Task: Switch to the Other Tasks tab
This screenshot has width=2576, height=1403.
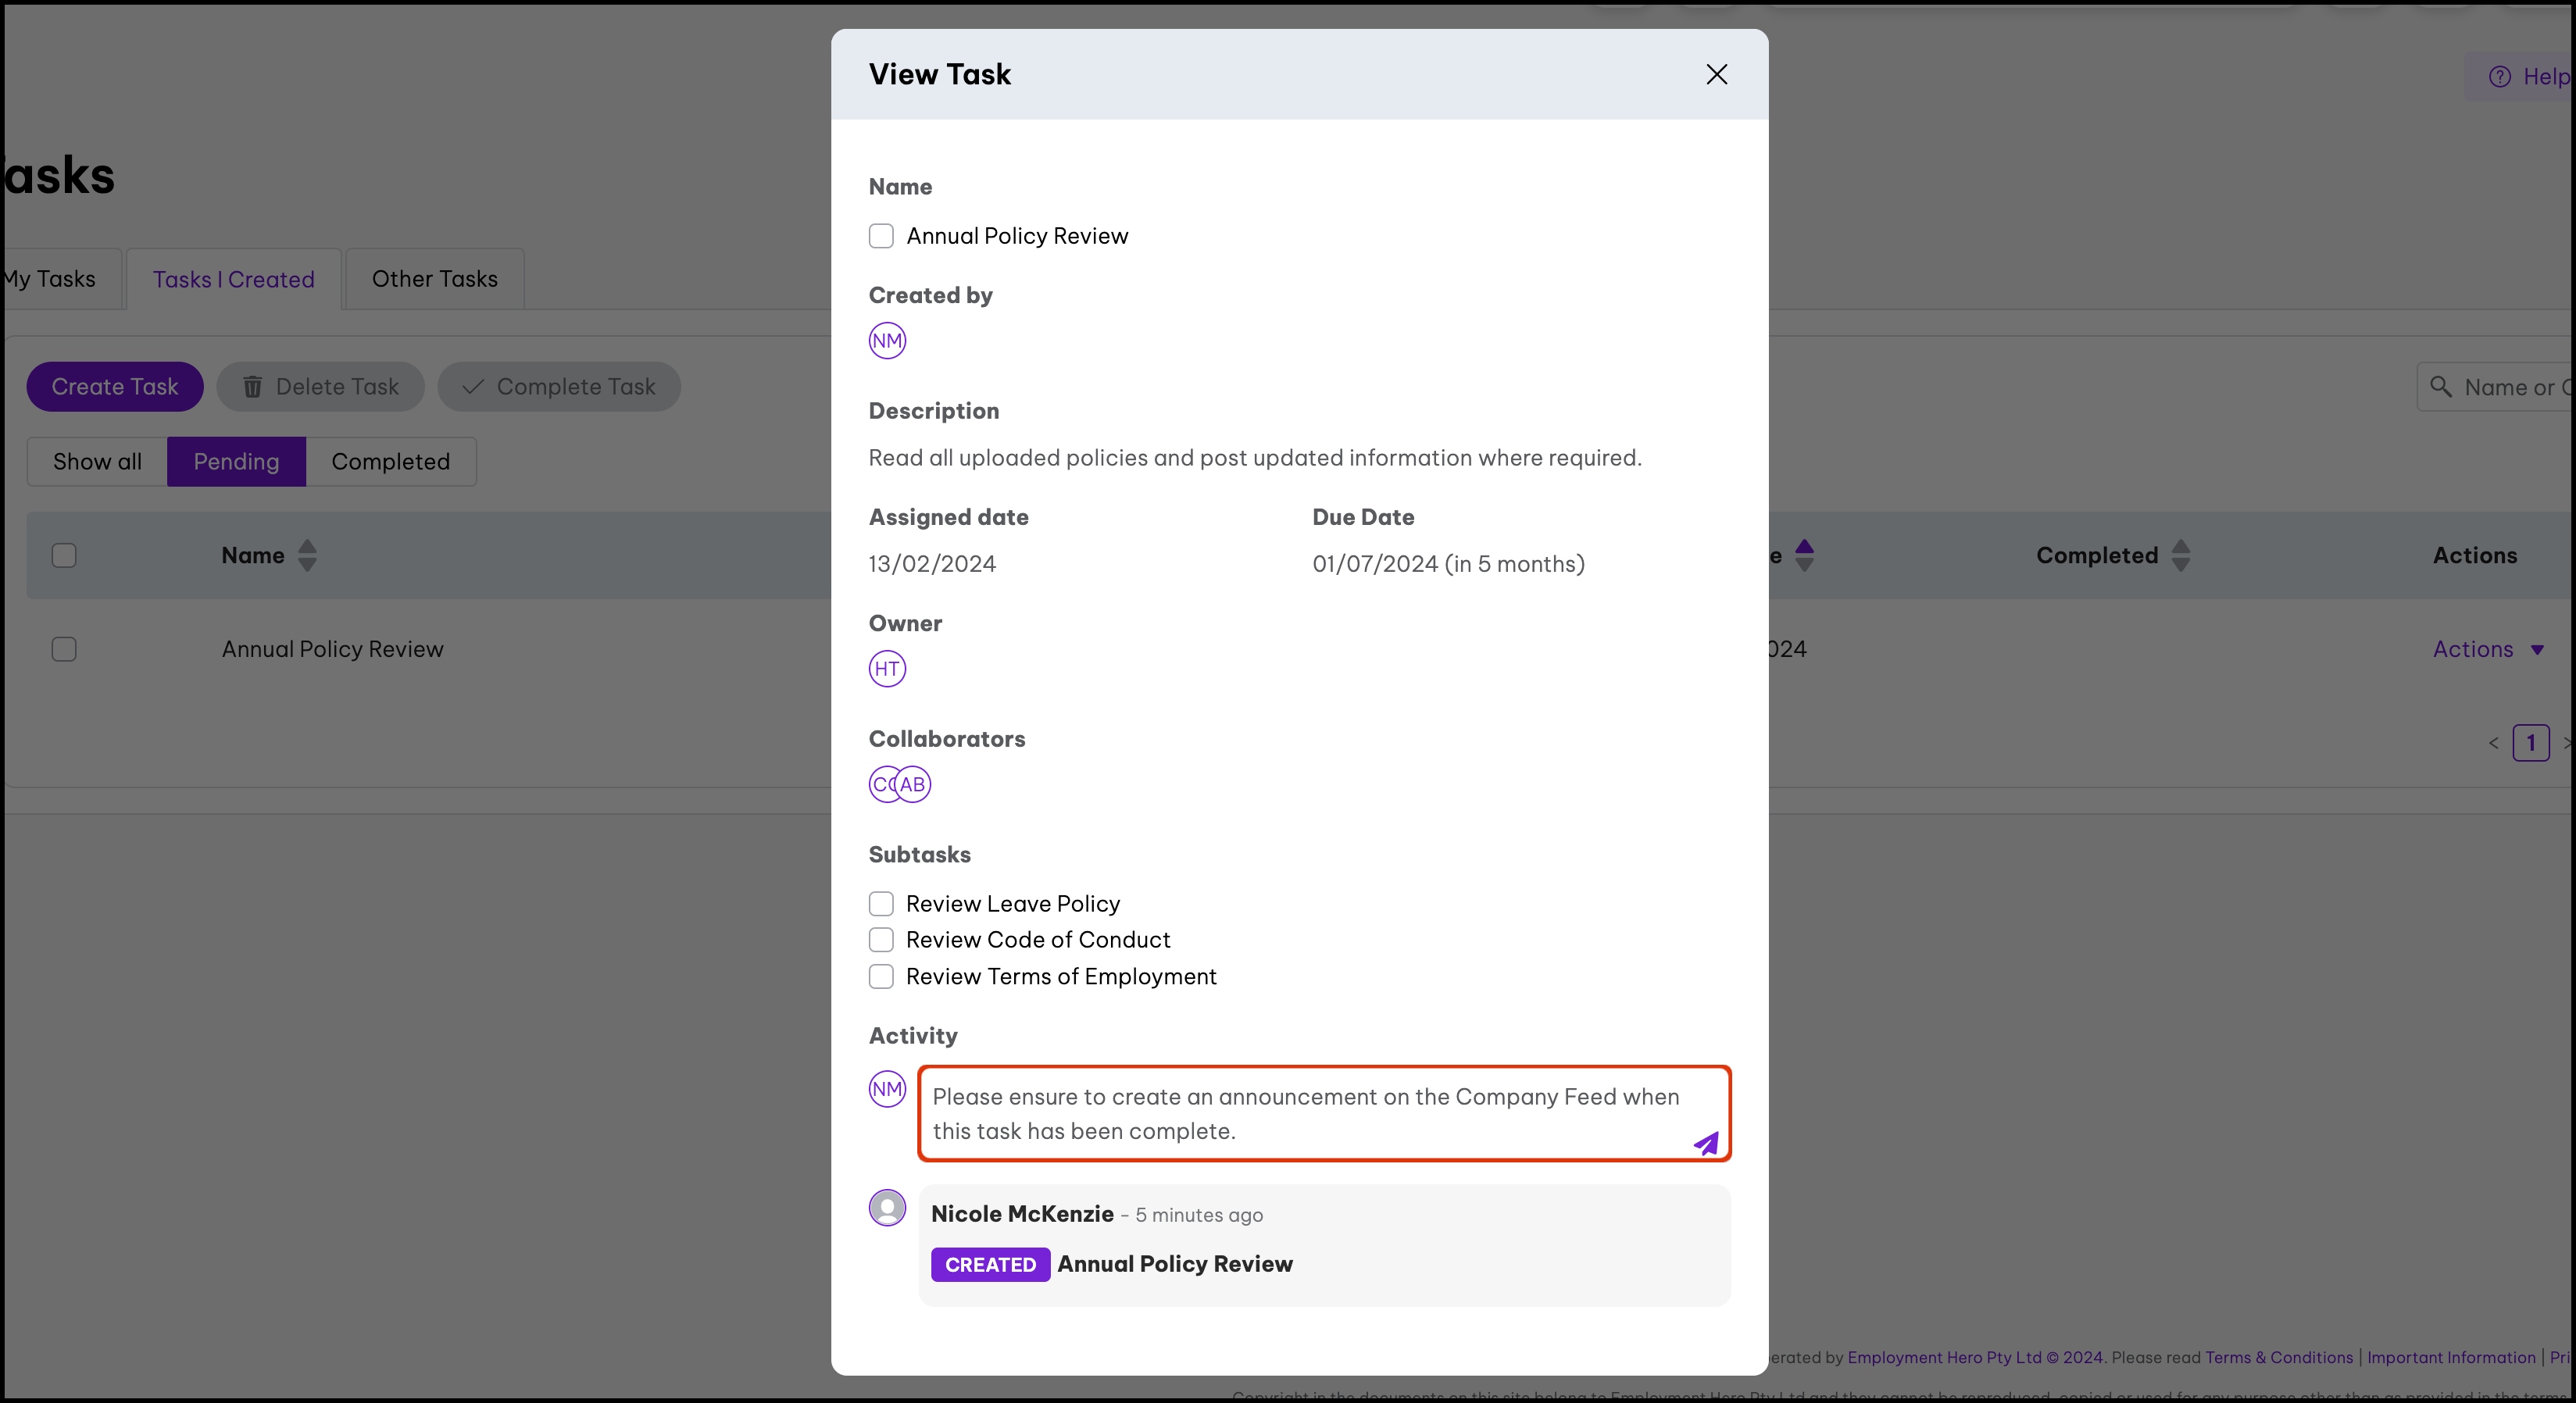Action: (434, 279)
